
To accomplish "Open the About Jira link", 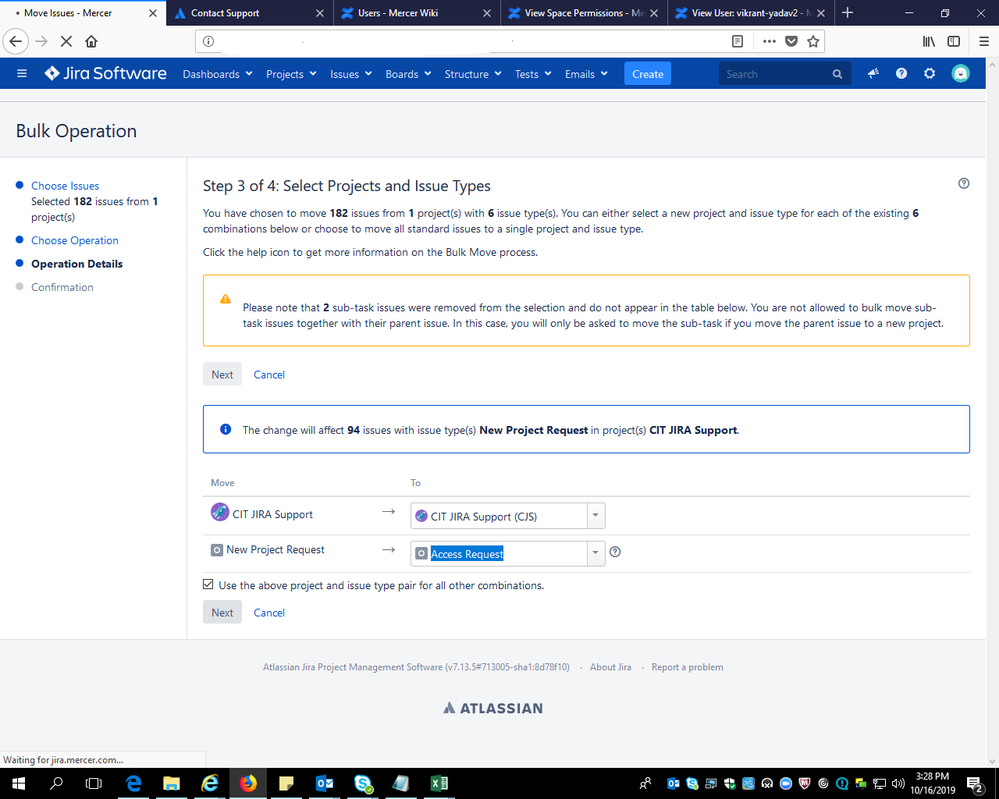I will (610, 667).
